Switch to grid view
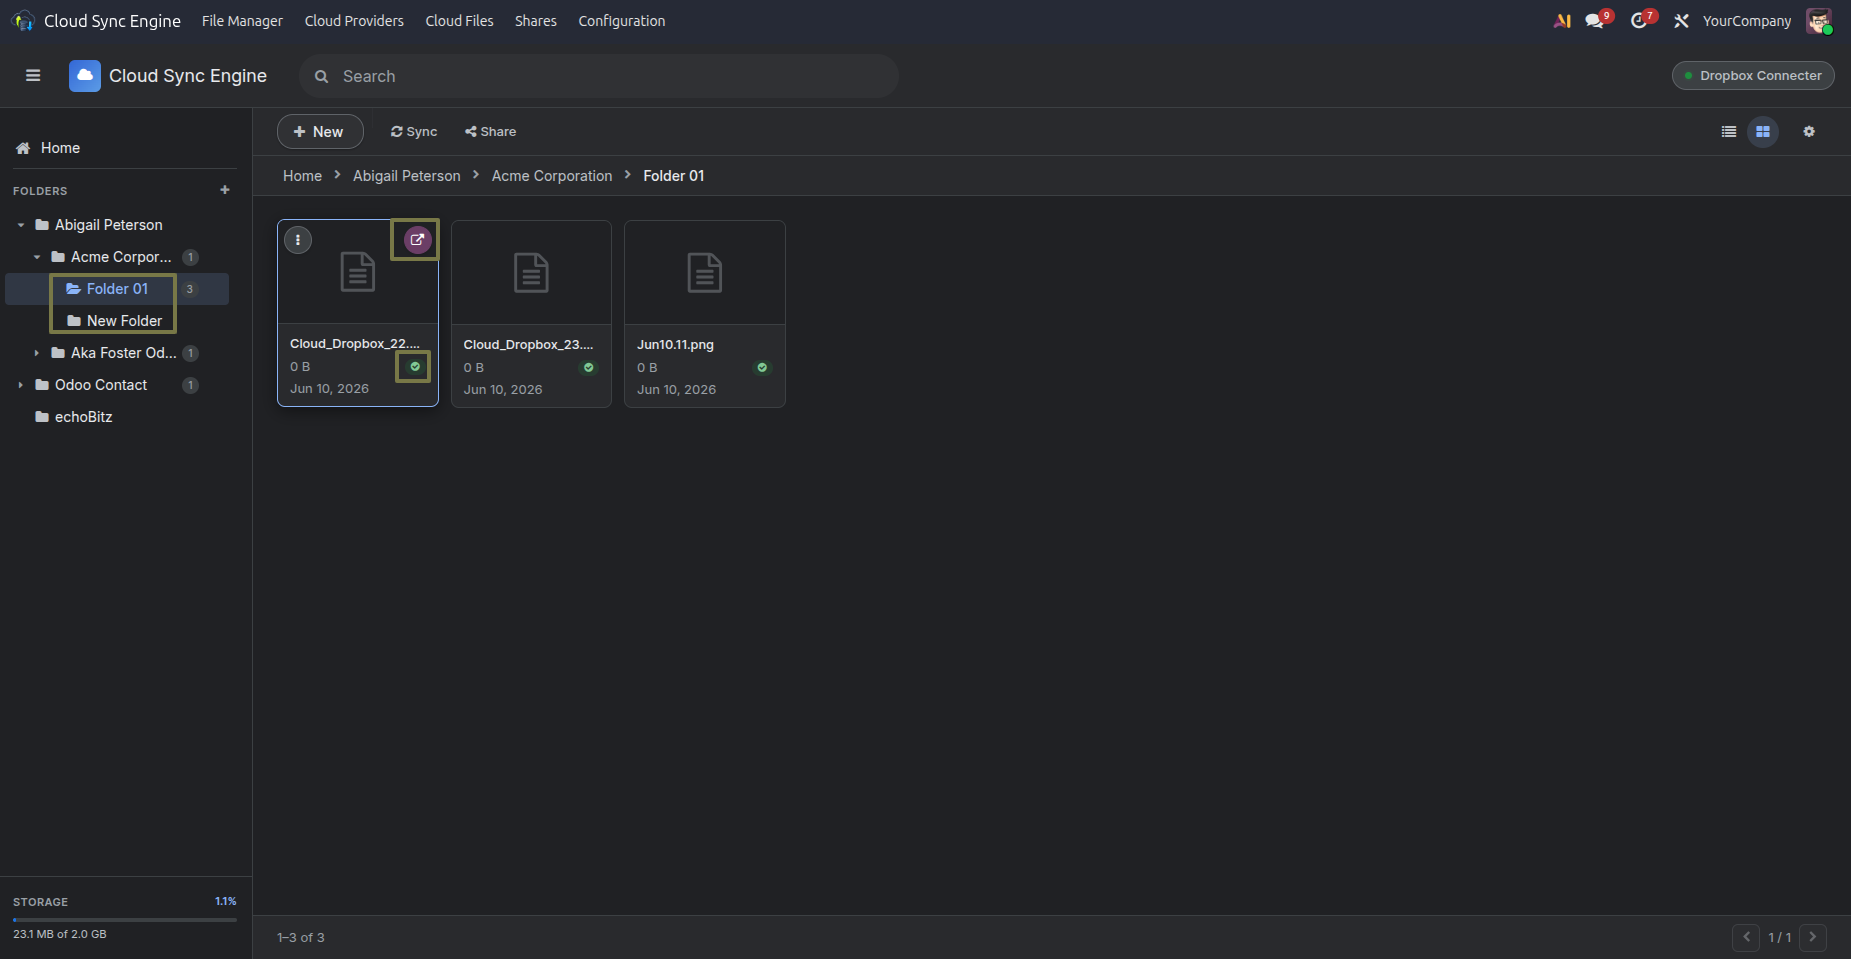This screenshot has width=1851, height=959. pyautogui.click(x=1763, y=132)
